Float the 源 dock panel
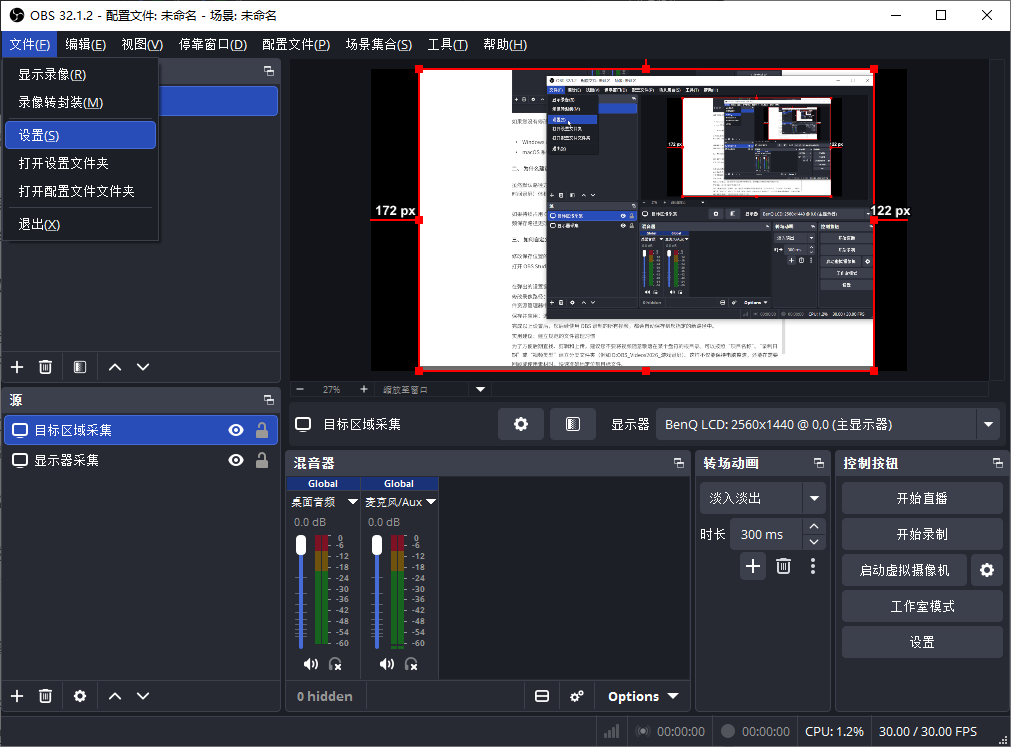The width and height of the screenshot is (1011, 747). (269, 400)
